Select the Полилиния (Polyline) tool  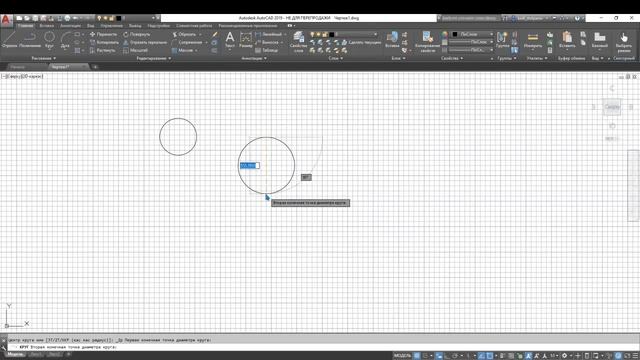[30, 40]
